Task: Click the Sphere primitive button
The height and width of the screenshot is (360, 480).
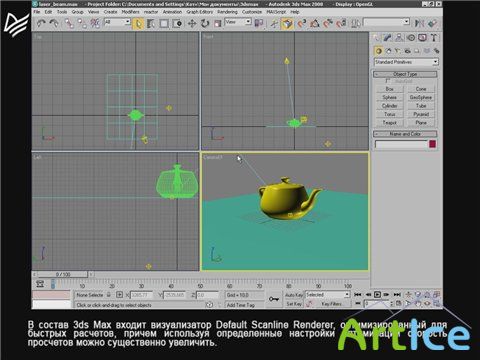Action: click(389, 97)
